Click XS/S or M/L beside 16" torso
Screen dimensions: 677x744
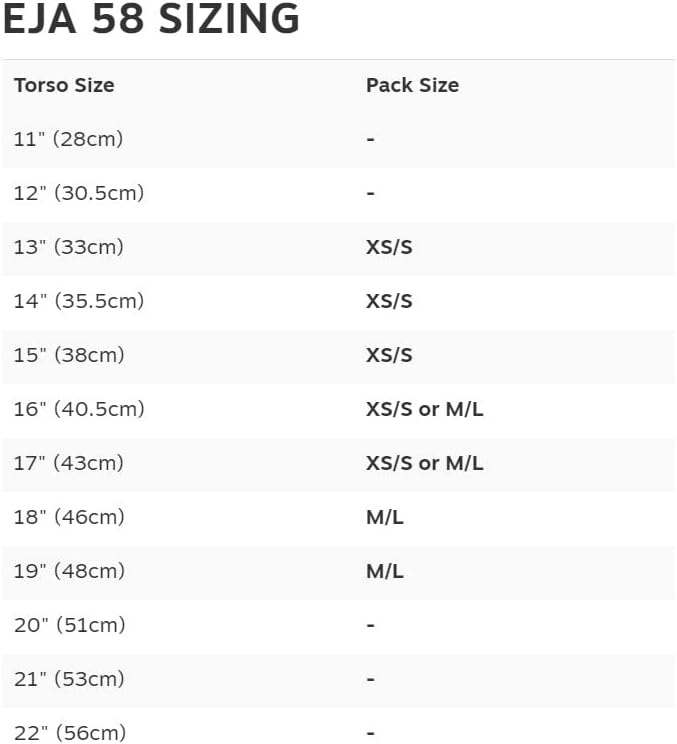[x=425, y=409]
